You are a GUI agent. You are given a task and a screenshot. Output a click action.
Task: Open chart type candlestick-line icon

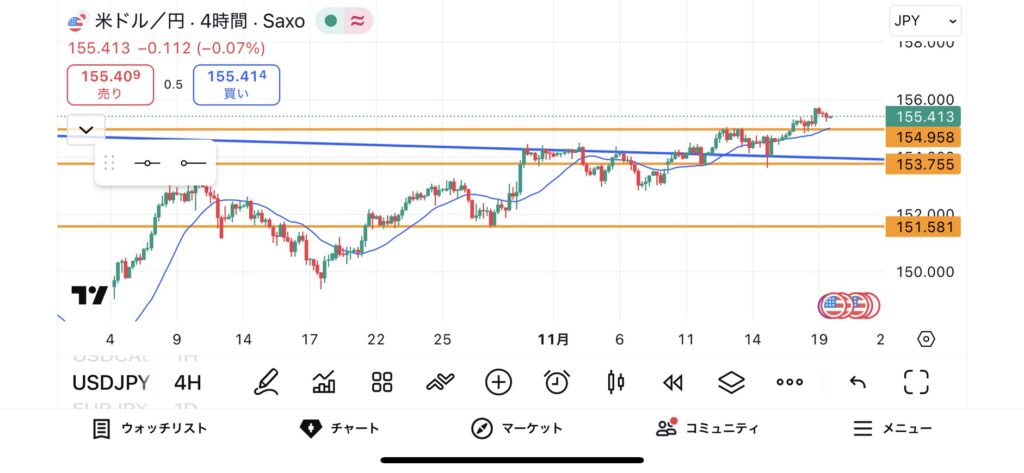click(324, 381)
